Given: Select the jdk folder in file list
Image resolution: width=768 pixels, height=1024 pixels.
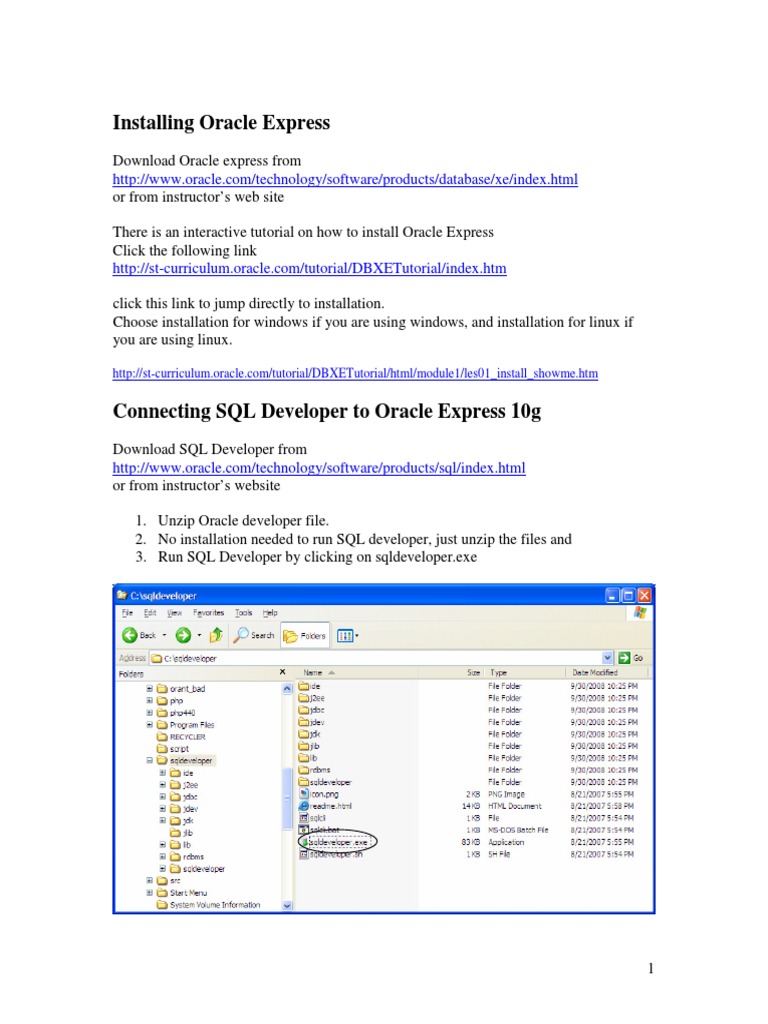Looking at the screenshot, I should pos(310,734).
